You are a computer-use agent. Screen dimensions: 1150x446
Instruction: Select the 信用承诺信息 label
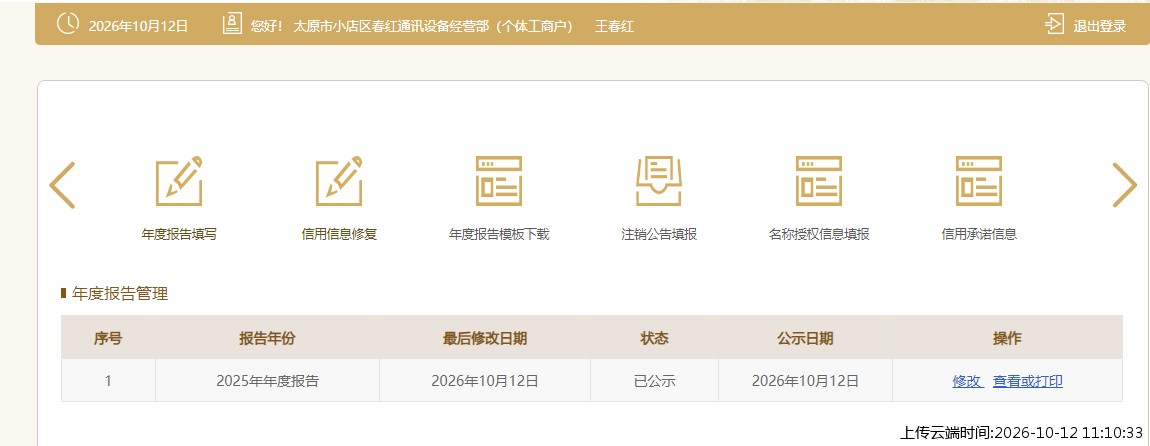point(978,235)
